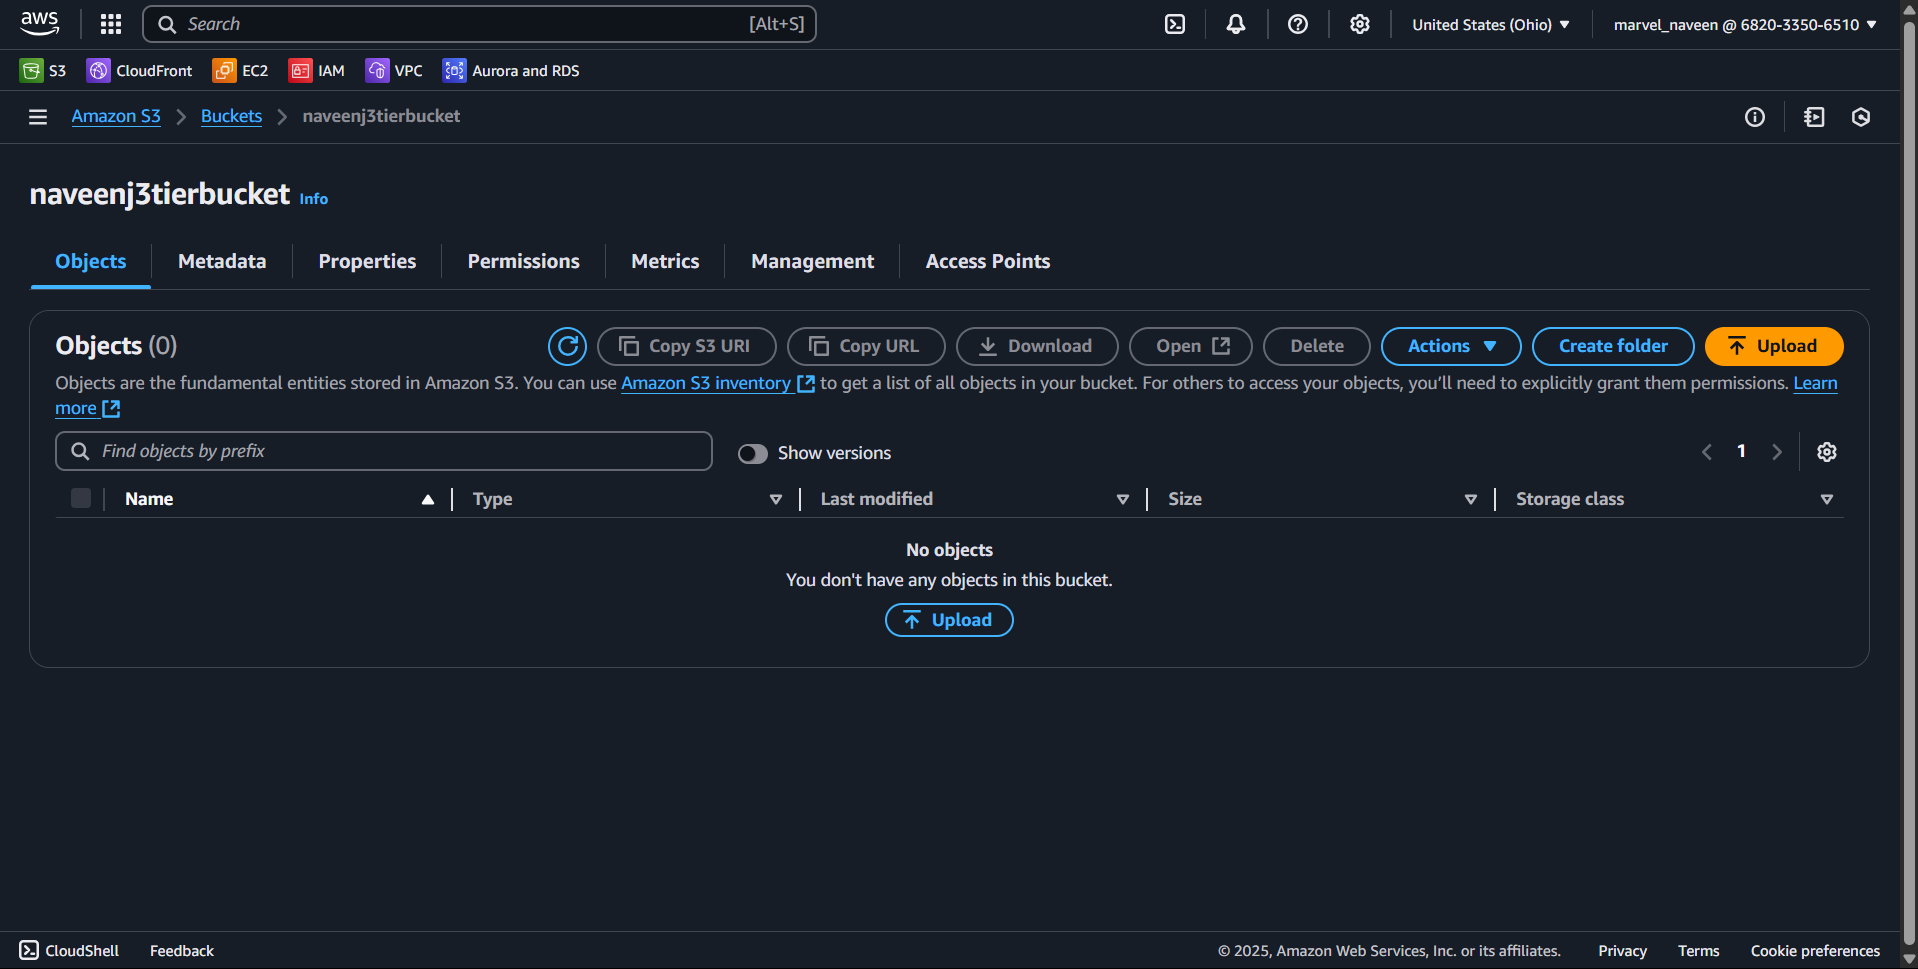This screenshot has width=1918, height=969.
Task: Open the Privacy footer link
Action: click(x=1622, y=950)
